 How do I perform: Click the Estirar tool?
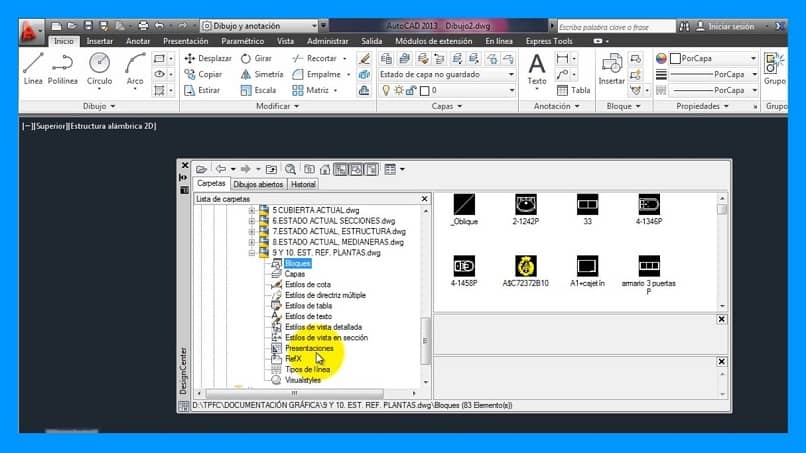(202, 90)
